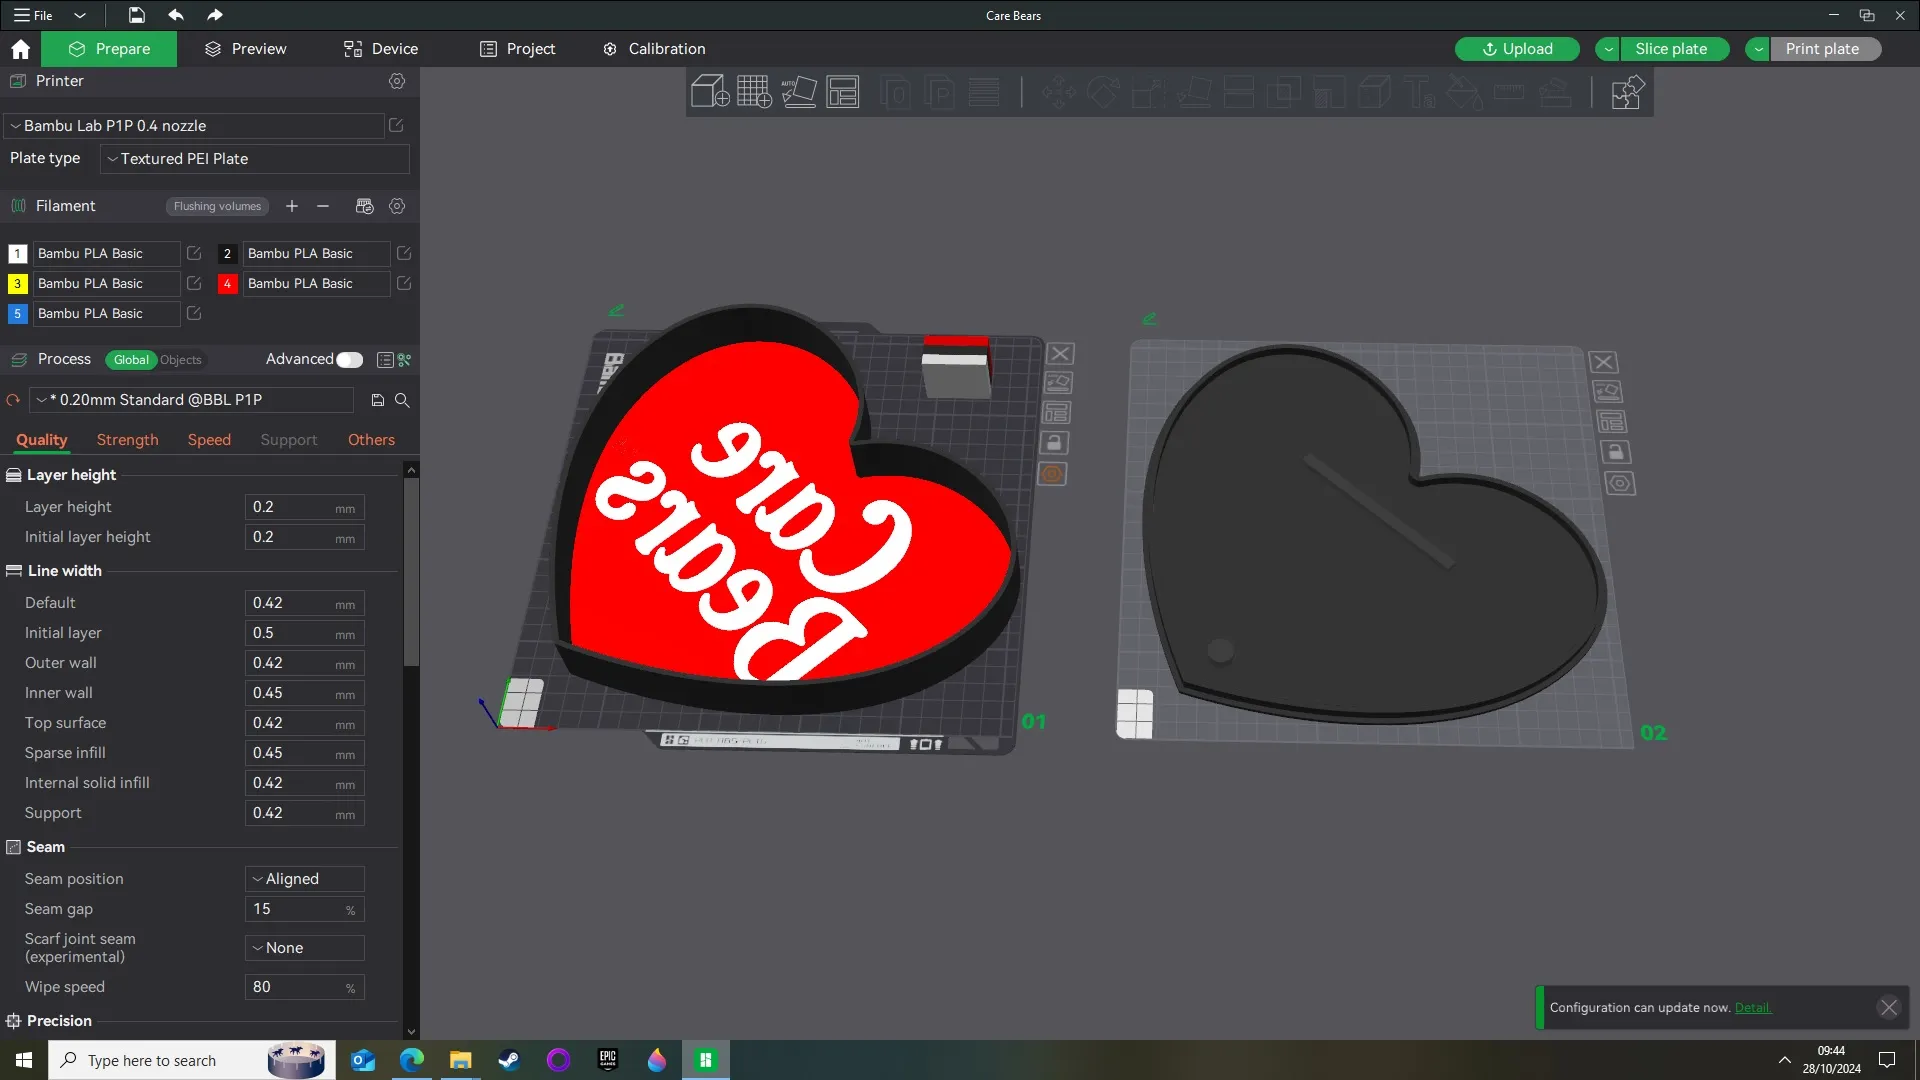1920x1080 pixels.
Task: Remove plate 01 with its X icon
Action: [x=1060, y=354]
